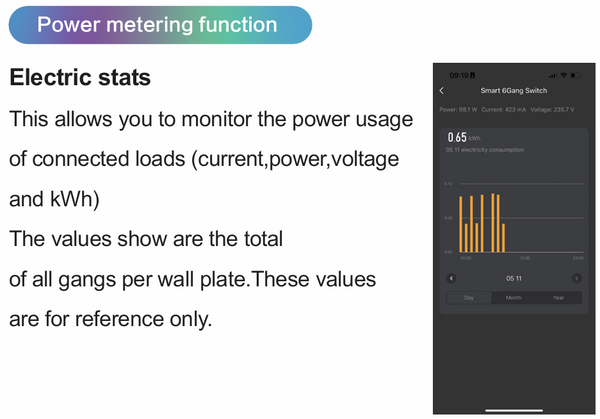The width and height of the screenshot is (600, 419).
Task: Select the Day tab
Action: point(468,298)
